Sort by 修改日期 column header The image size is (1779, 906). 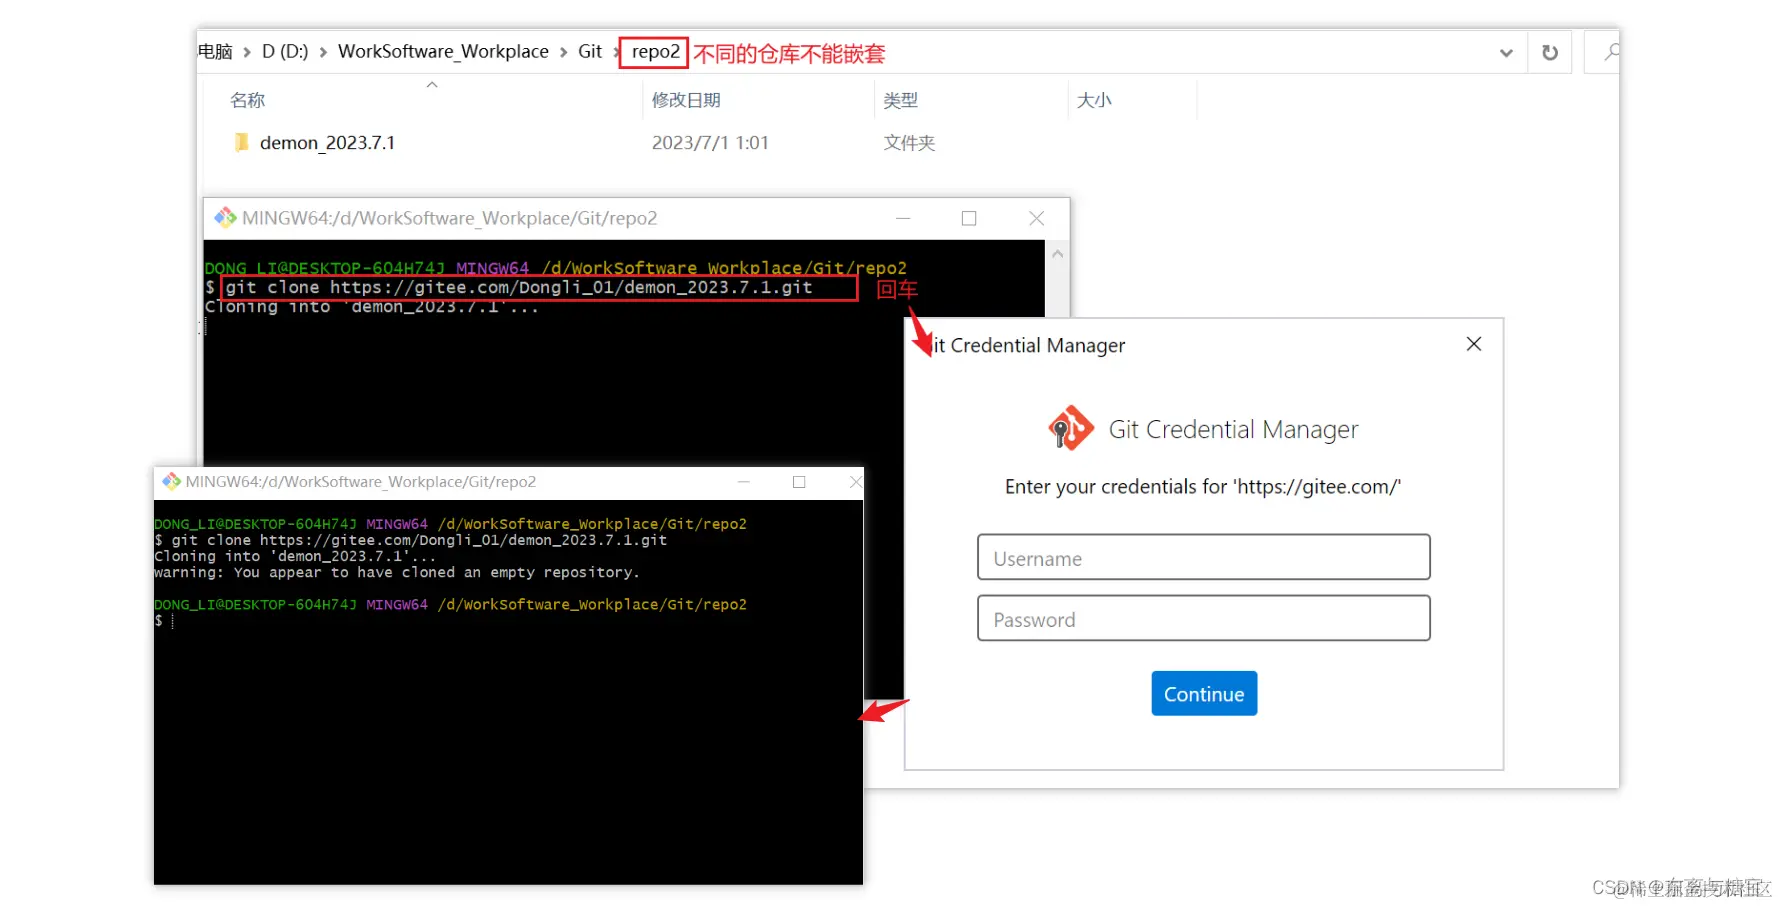pos(686,100)
